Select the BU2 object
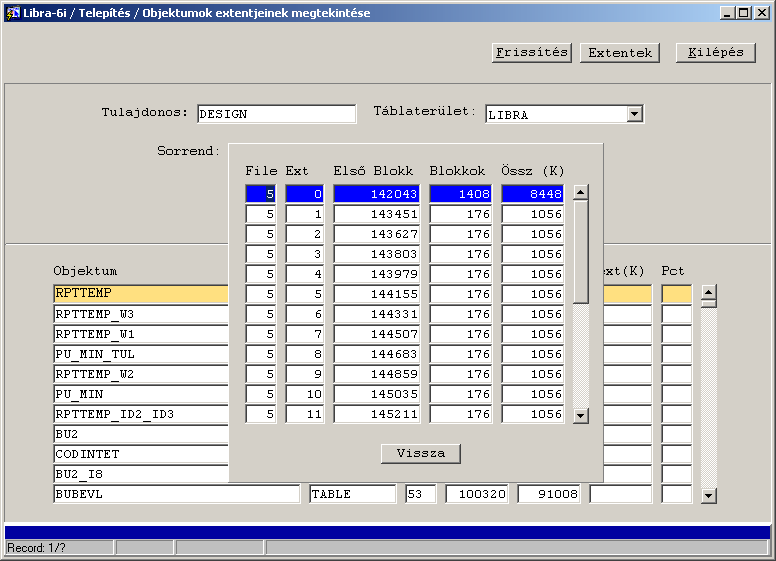This screenshot has width=776, height=561. pos(141,434)
